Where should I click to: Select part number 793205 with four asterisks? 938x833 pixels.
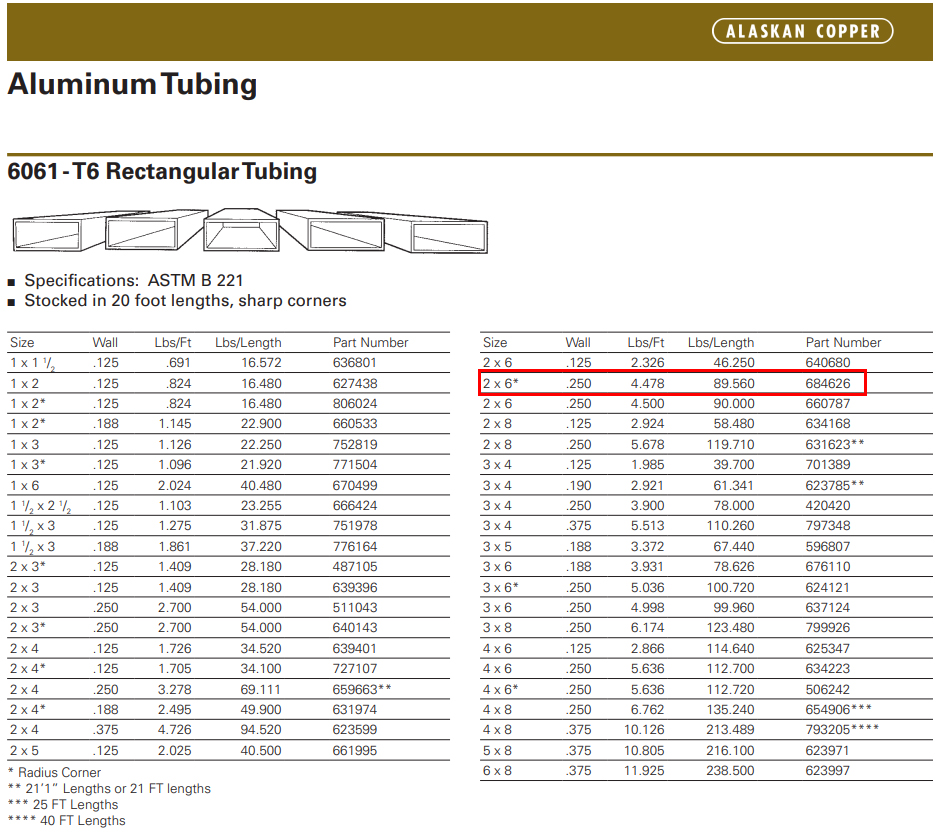[842, 729]
